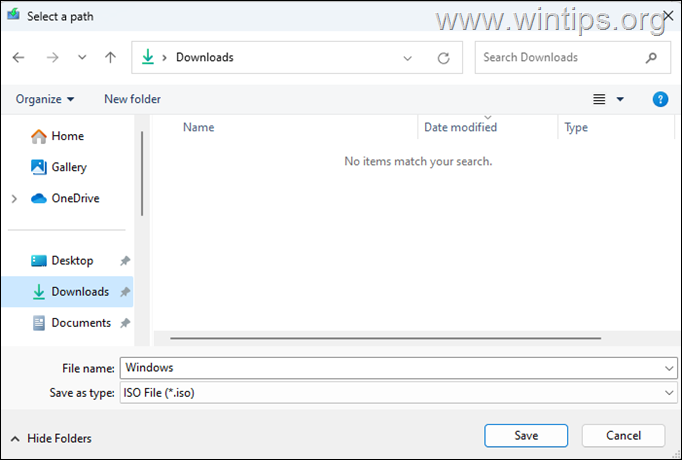682x460 pixels.
Task: Sort by the Name column header
Action: click(x=198, y=127)
